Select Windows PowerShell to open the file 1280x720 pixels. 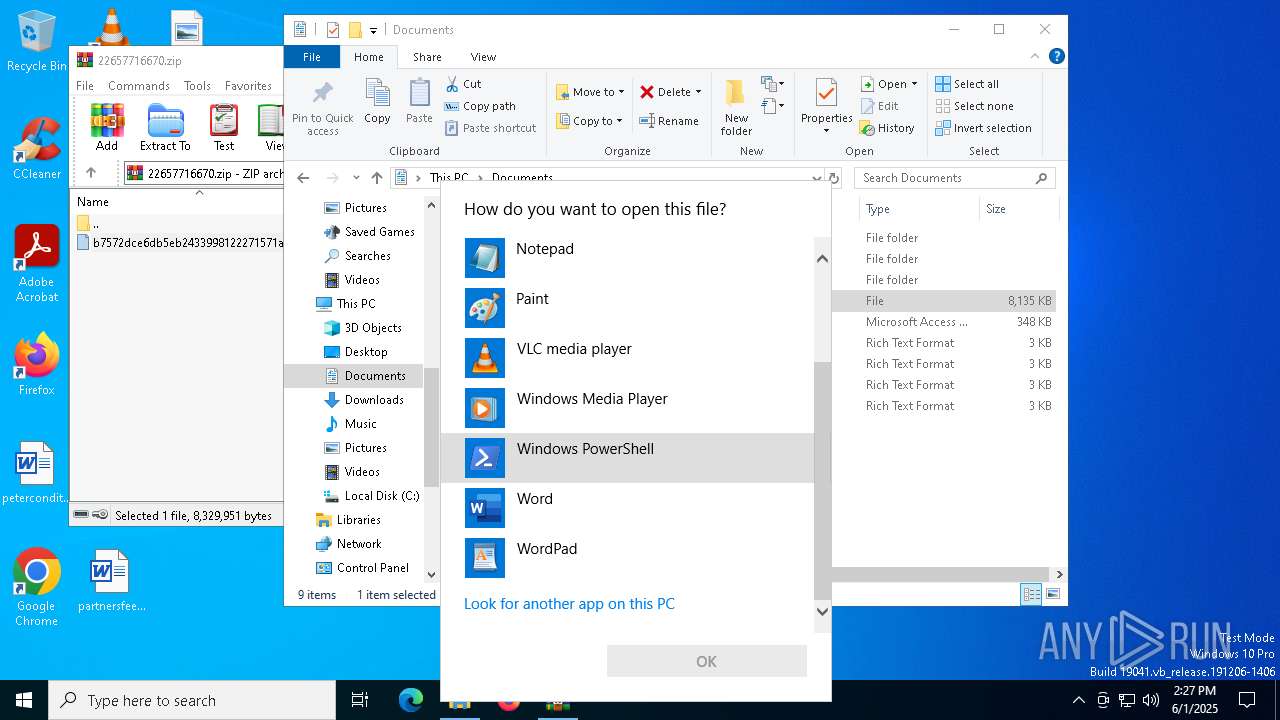[627, 458]
